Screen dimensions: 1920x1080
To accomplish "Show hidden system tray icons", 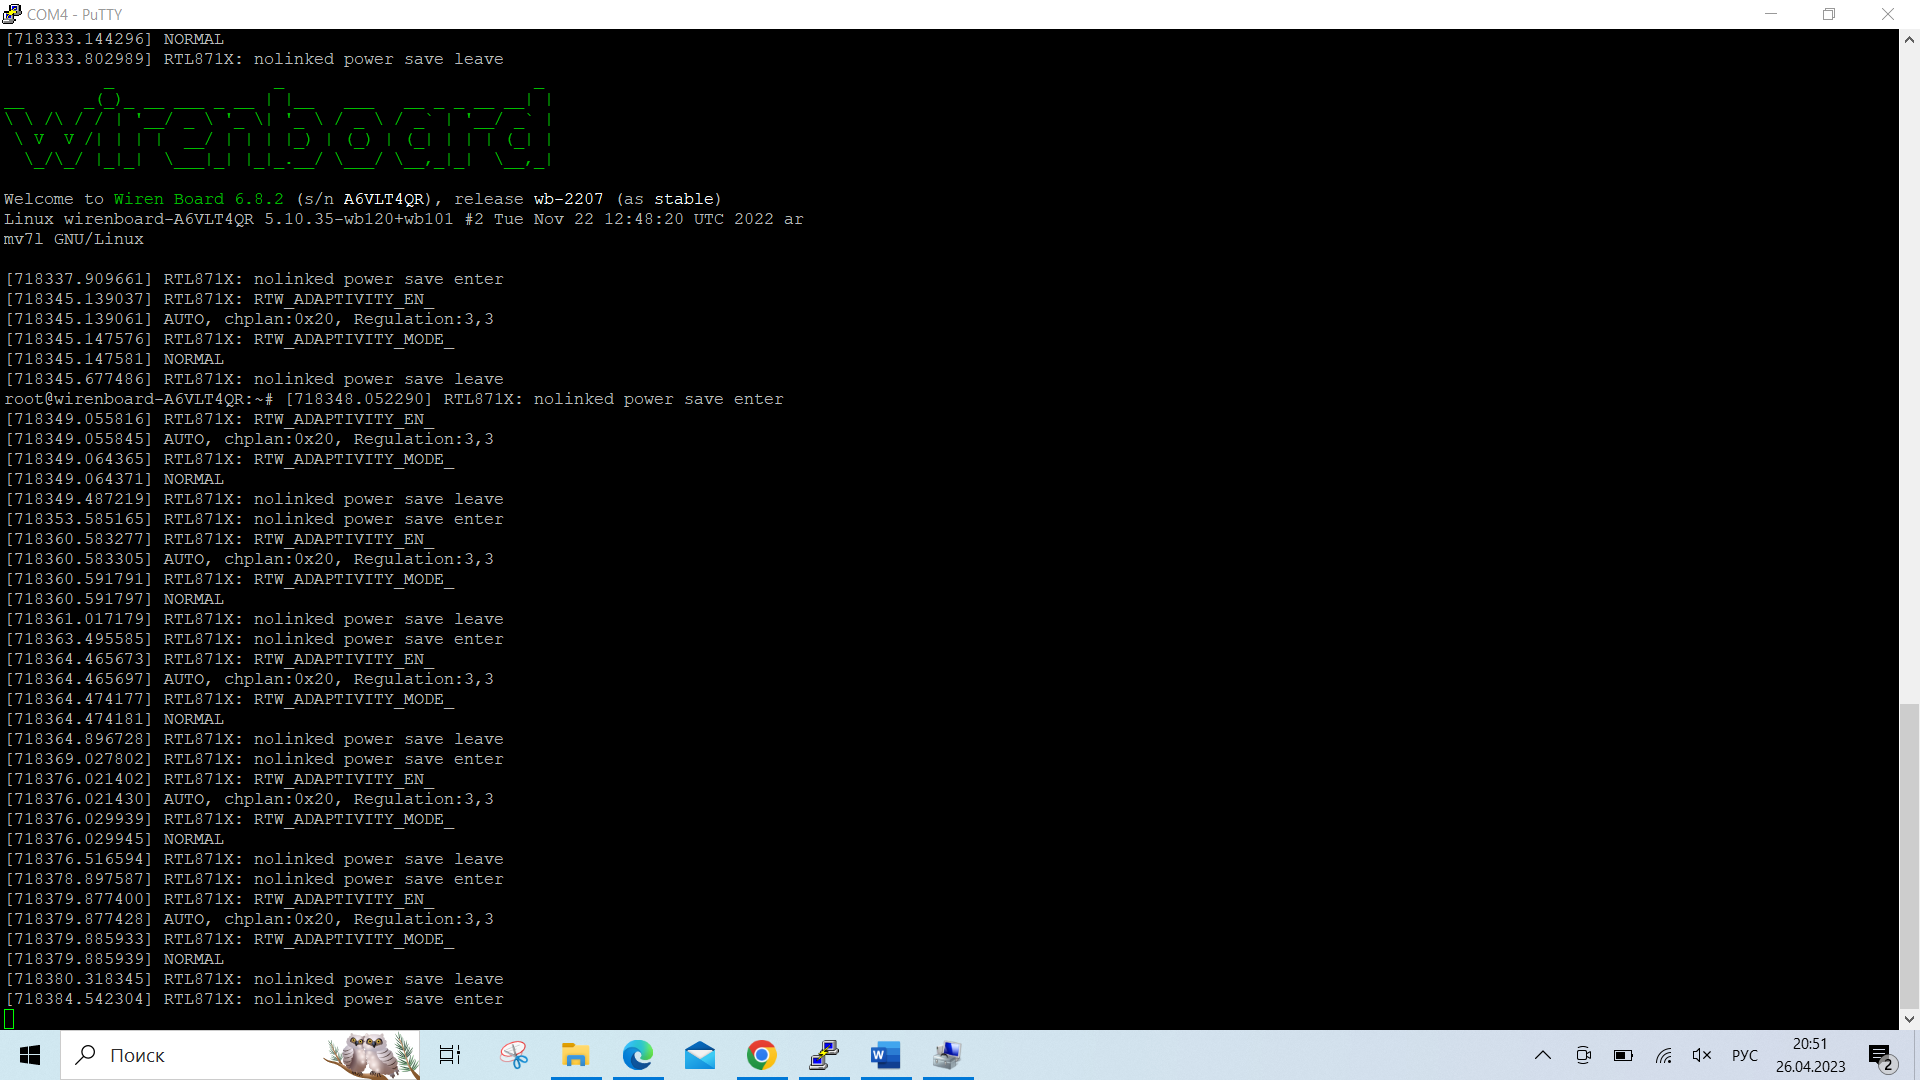I will pyautogui.click(x=1543, y=1055).
